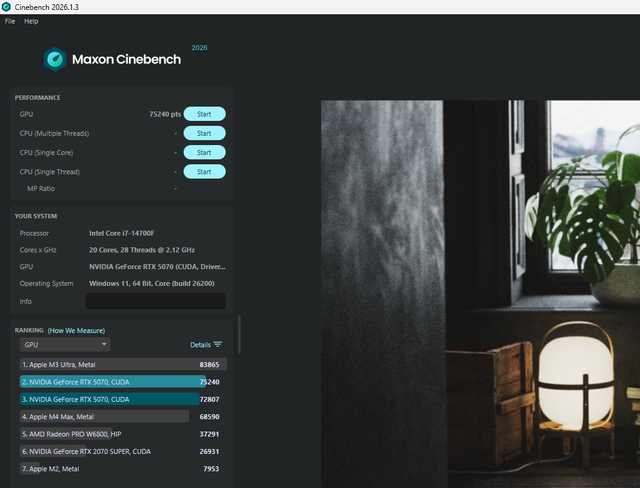Click the 75240 pts GPU score
Viewport: 640px width, 488px height.
pyautogui.click(x=165, y=114)
